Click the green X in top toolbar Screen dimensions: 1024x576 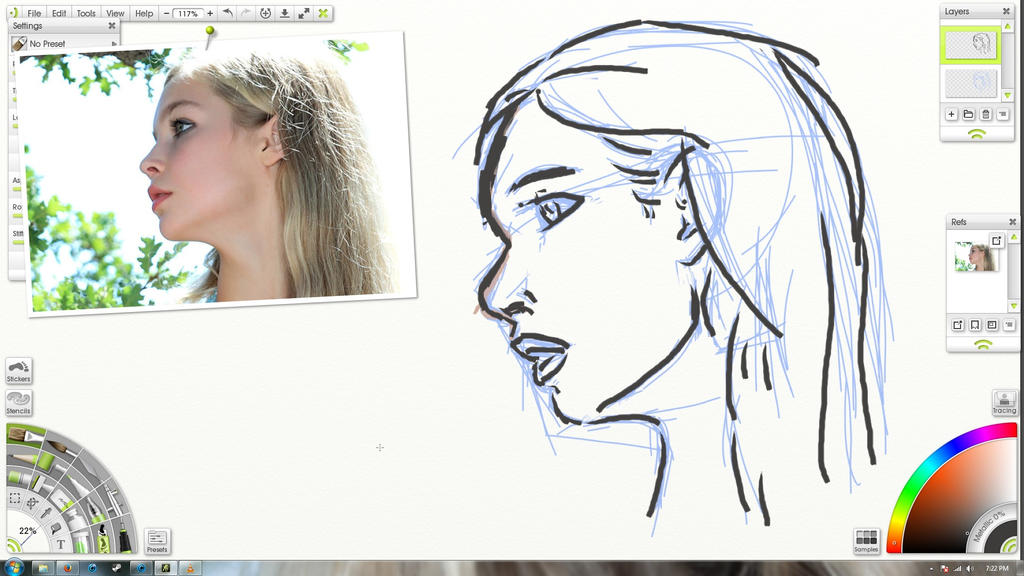(323, 13)
